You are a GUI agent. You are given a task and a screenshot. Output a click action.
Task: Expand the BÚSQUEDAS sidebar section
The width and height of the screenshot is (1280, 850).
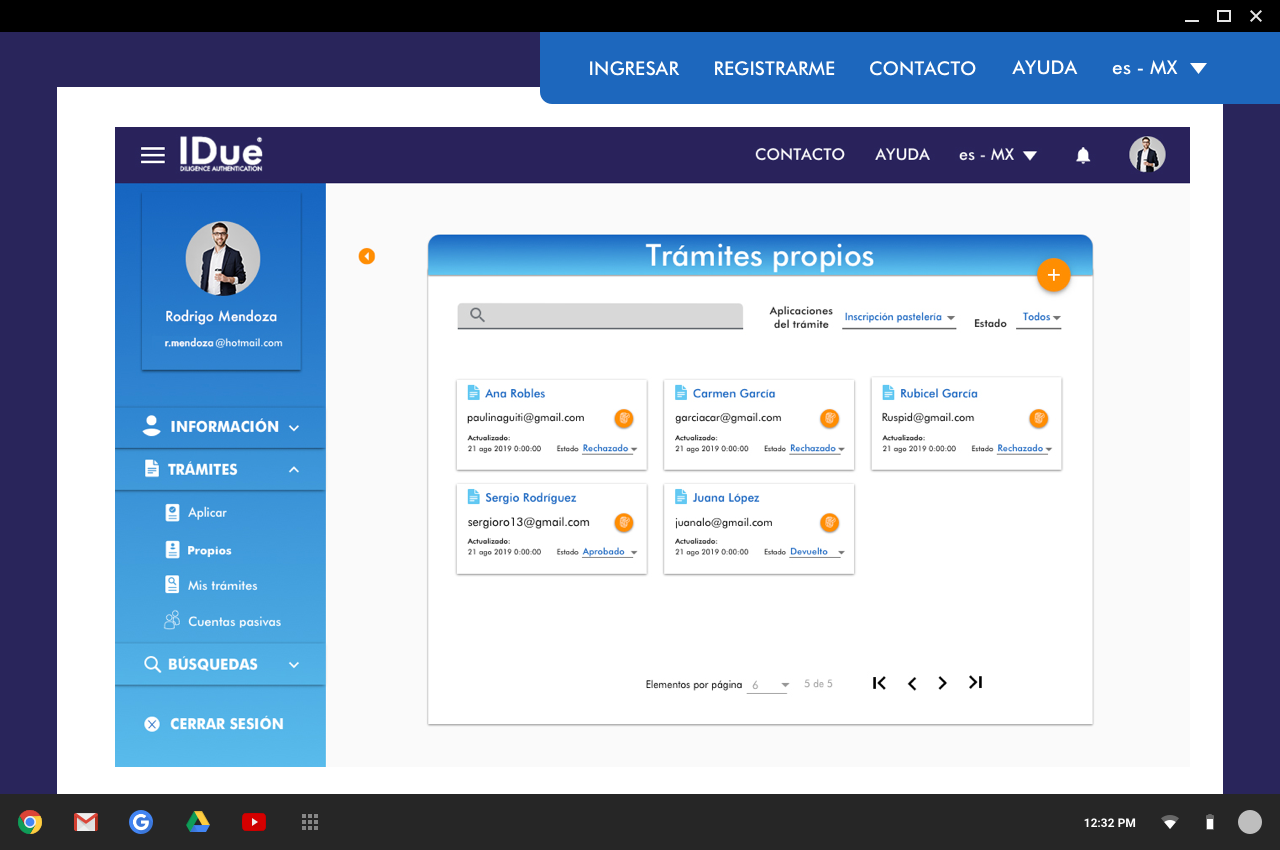click(221, 664)
